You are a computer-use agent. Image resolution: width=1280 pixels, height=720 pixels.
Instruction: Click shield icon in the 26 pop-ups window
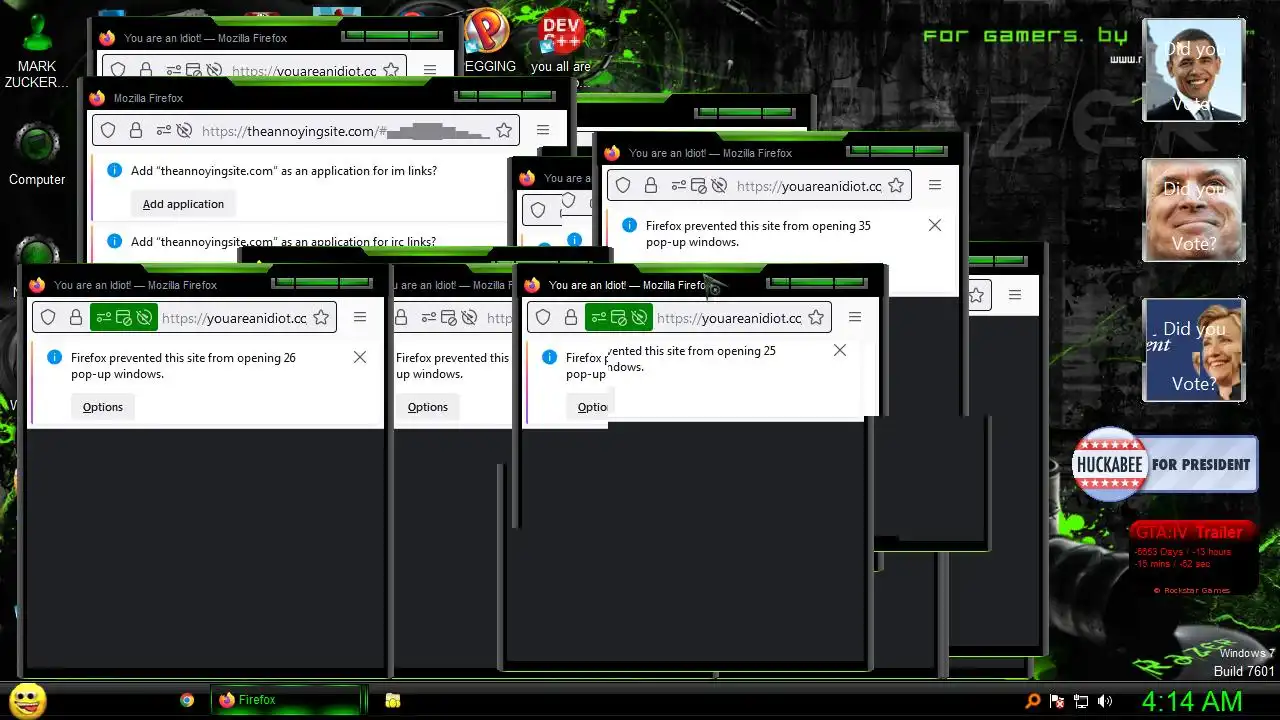click(48, 318)
